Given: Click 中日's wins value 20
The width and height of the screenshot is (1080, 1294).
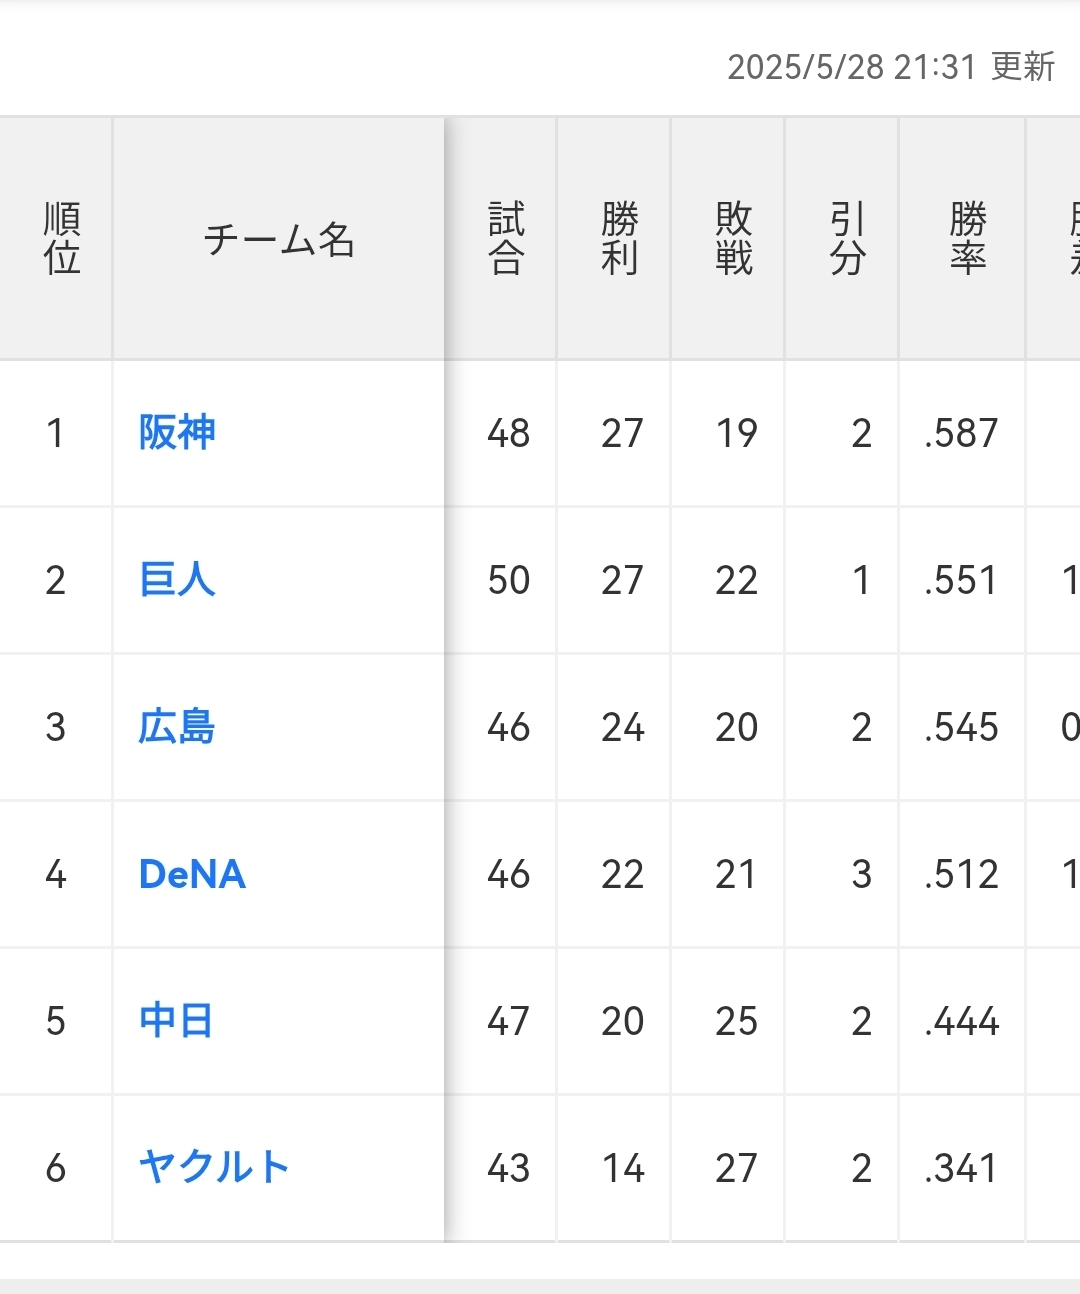Looking at the screenshot, I should click(622, 1022).
